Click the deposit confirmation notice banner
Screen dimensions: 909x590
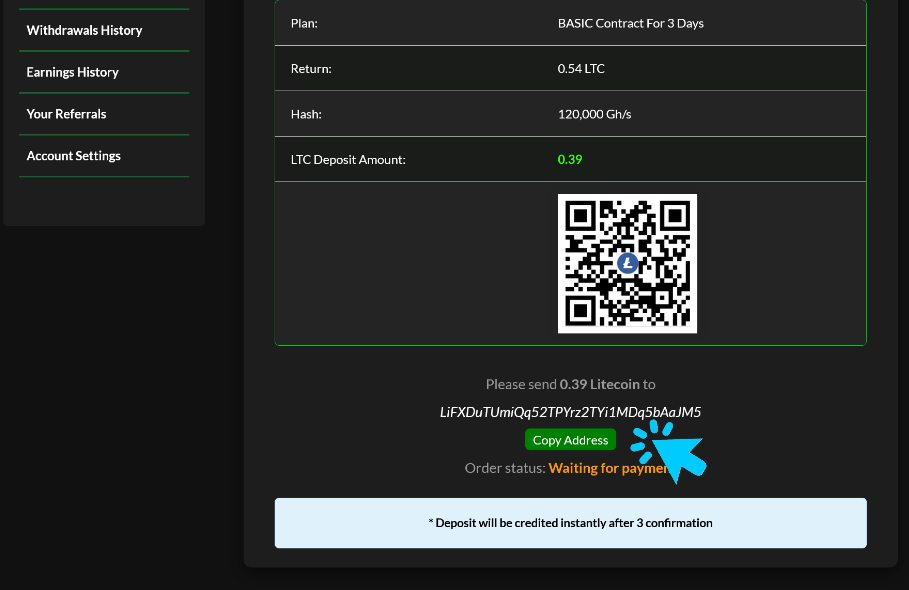(x=570, y=522)
